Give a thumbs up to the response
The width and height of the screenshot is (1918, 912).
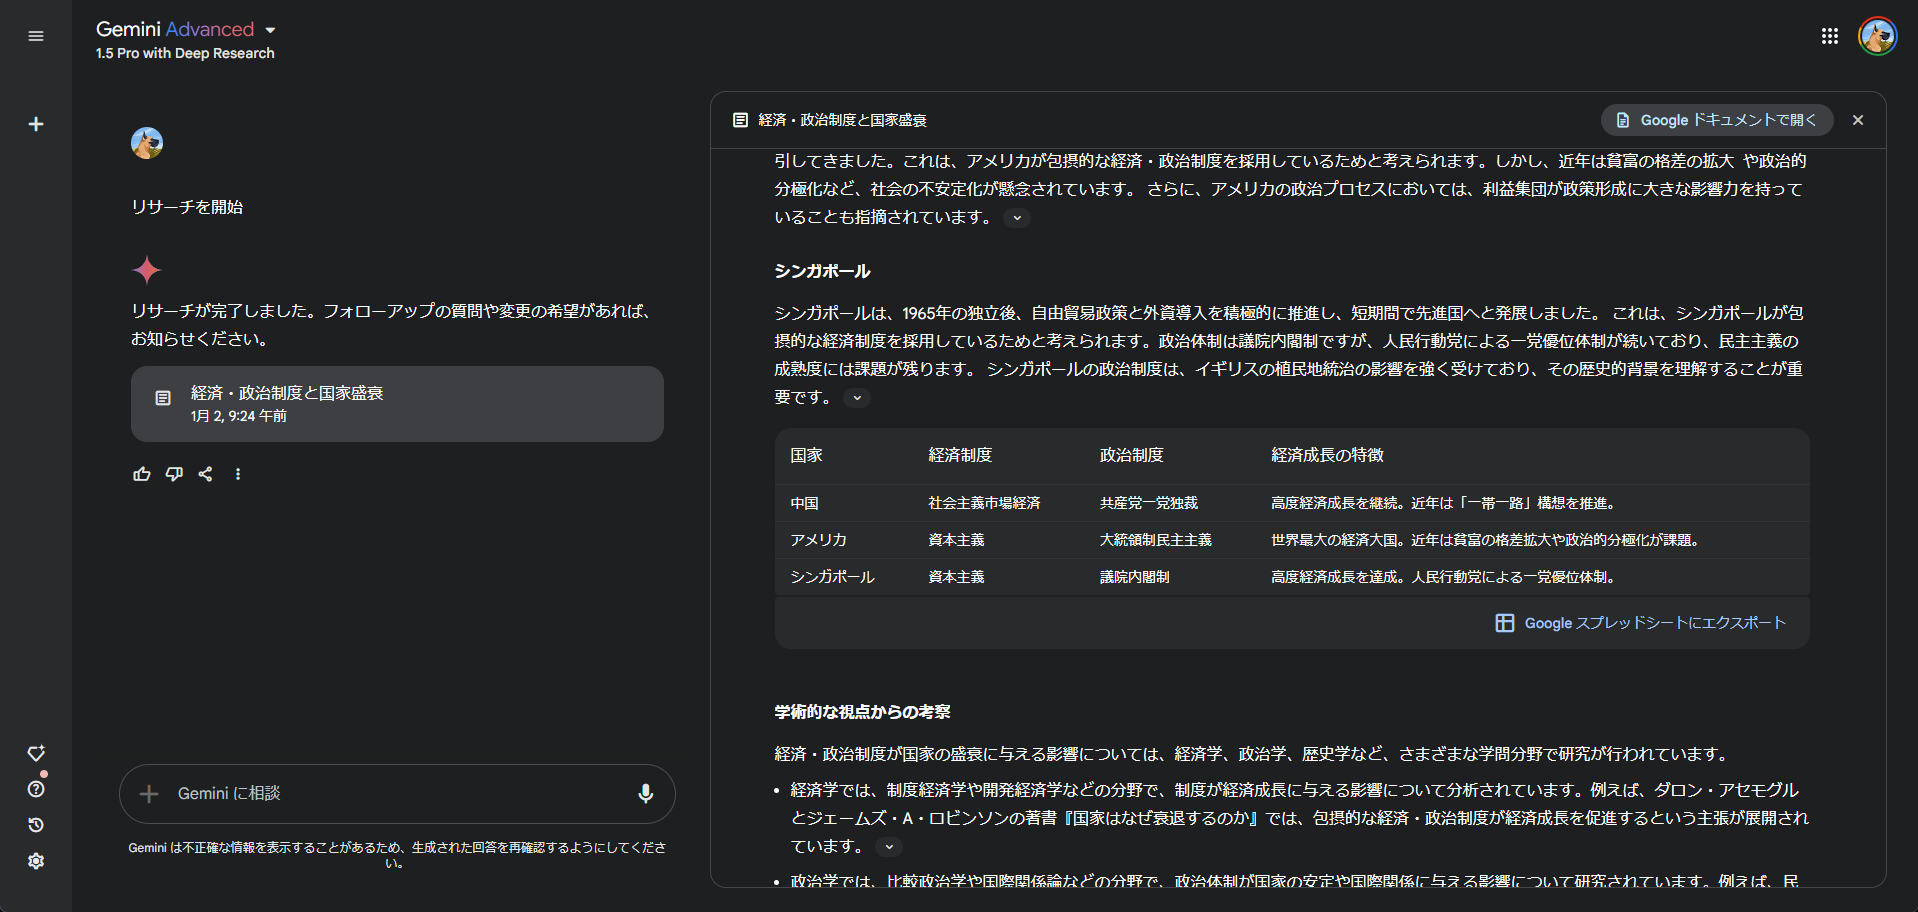pos(141,474)
